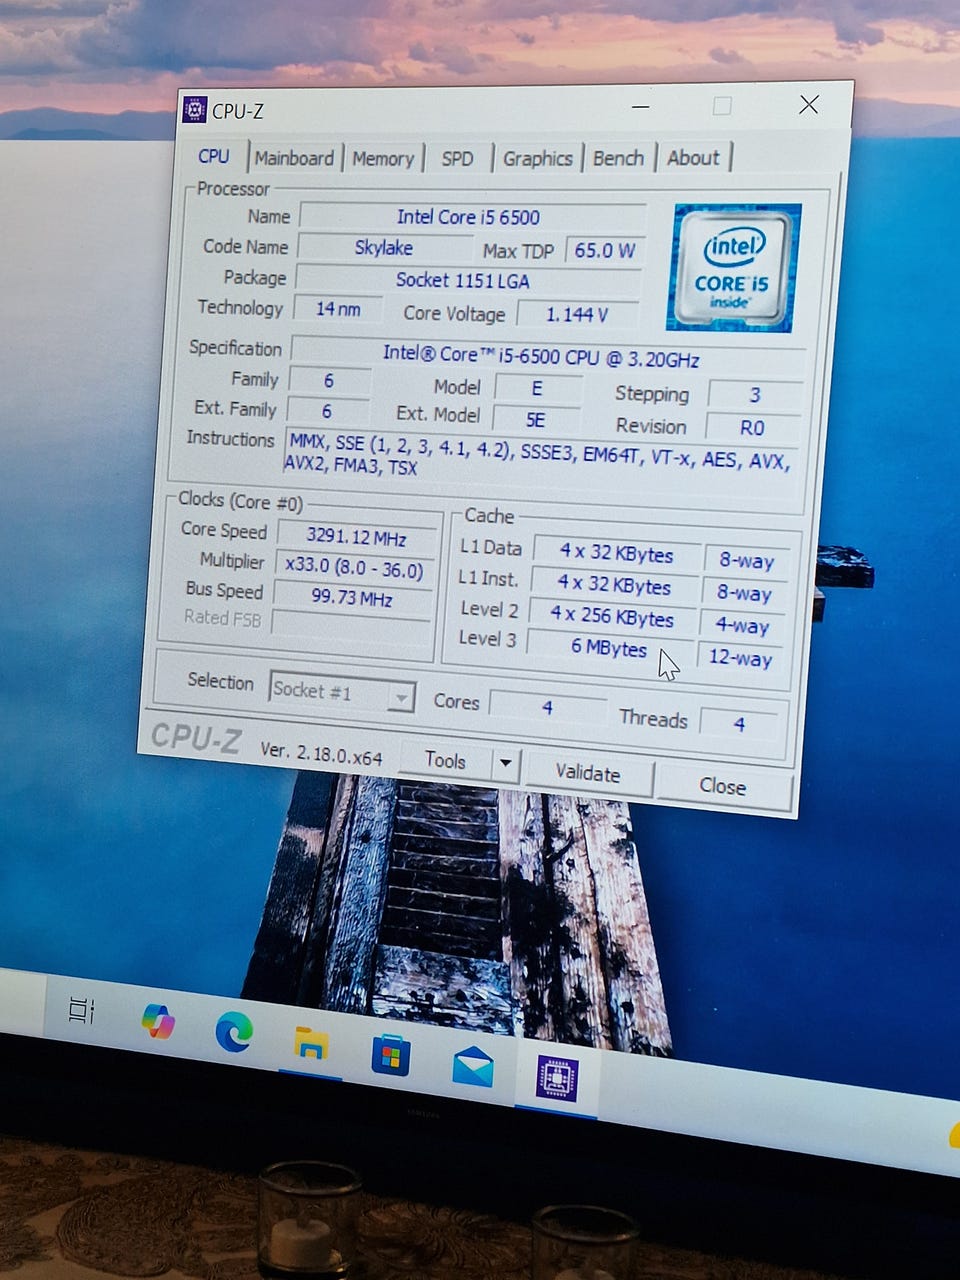The height and width of the screenshot is (1280, 960).
Task: Click the Close button at bottom
Action: pyautogui.click(x=723, y=786)
